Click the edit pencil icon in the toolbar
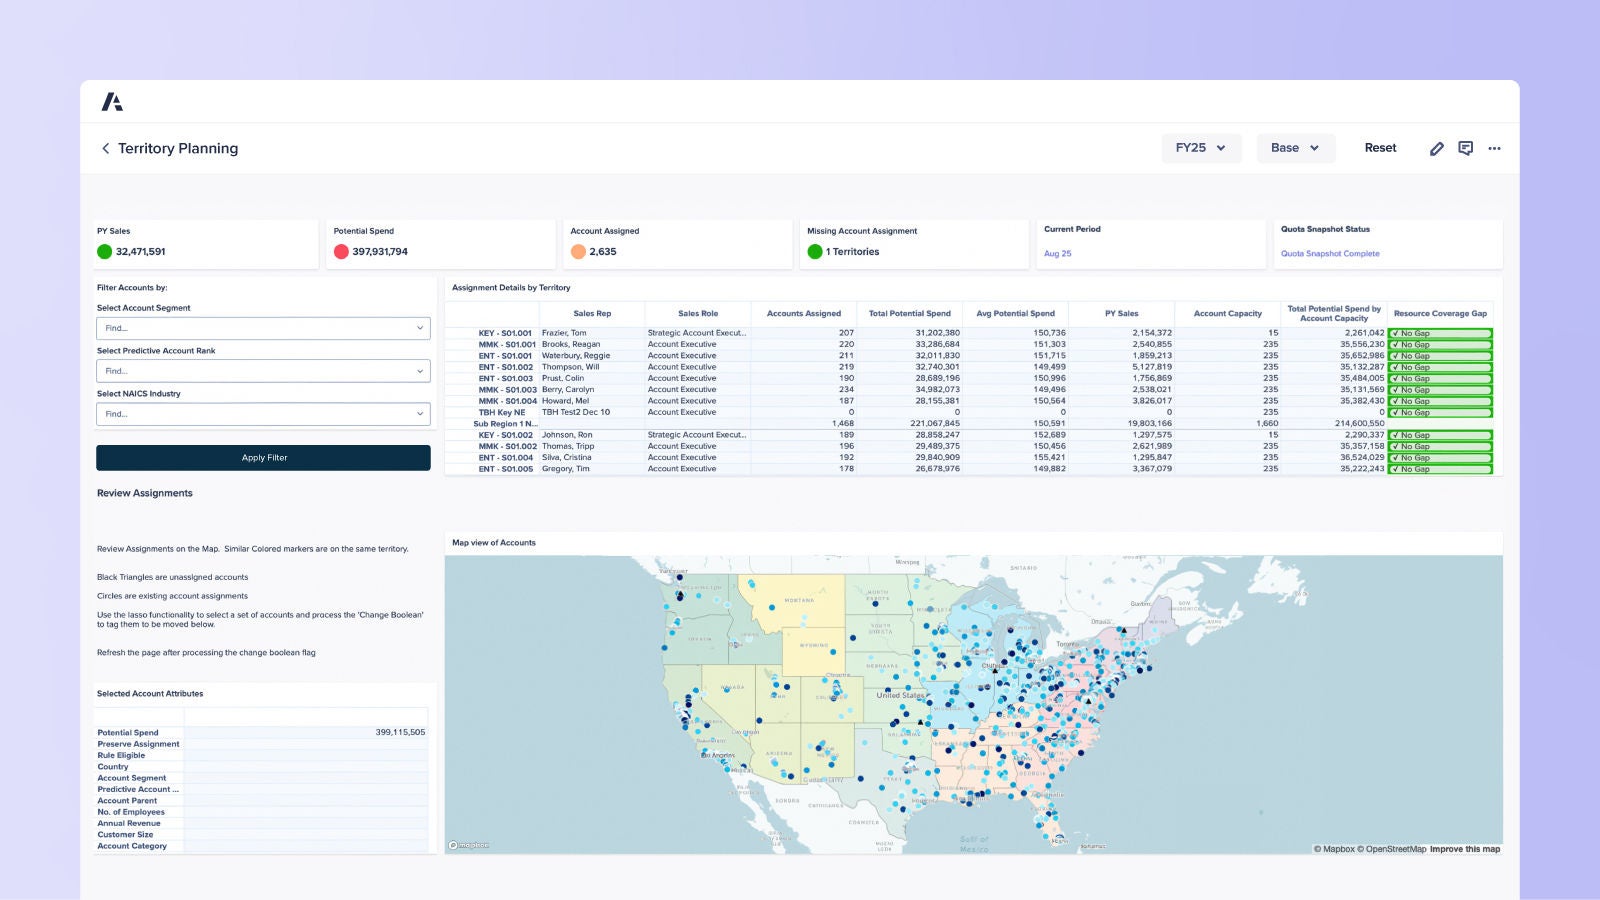Screen dimensions: 1600x900 click(x=1437, y=148)
